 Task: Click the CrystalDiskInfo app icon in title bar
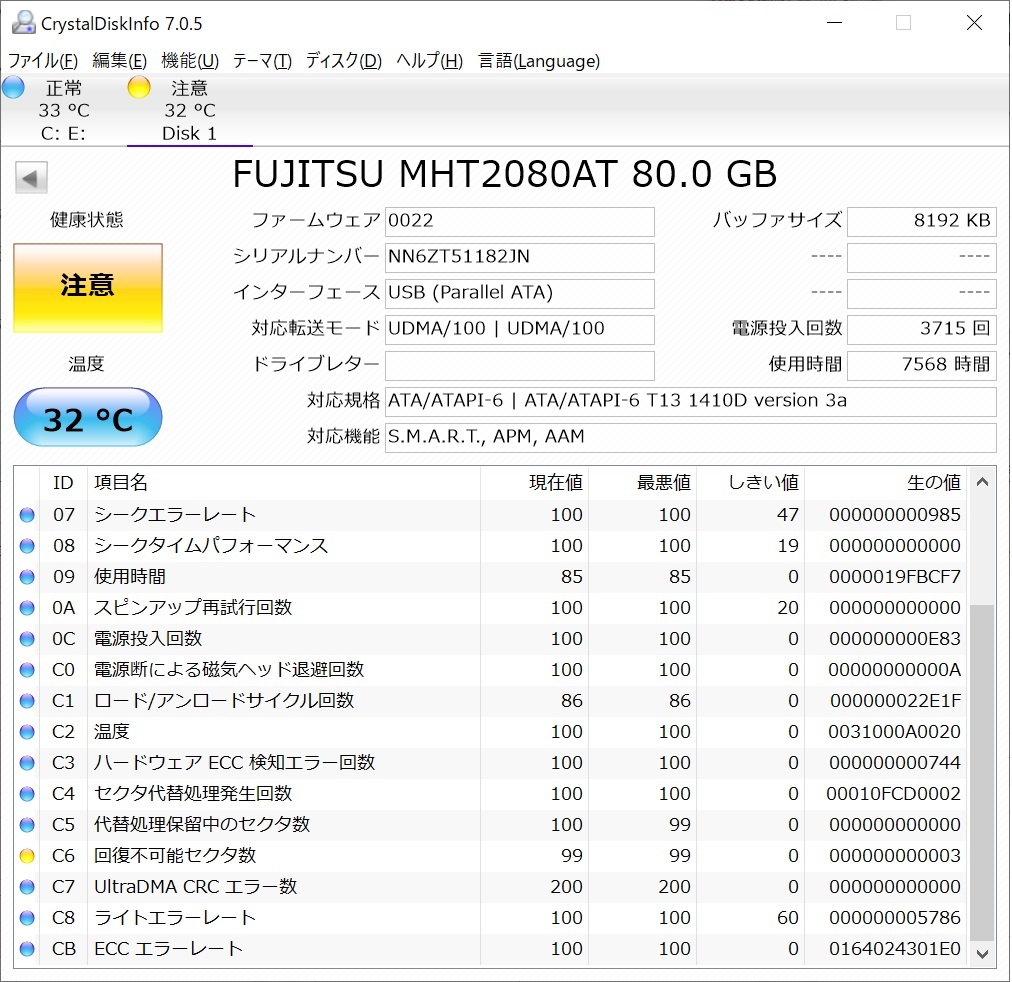[x=23, y=23]
